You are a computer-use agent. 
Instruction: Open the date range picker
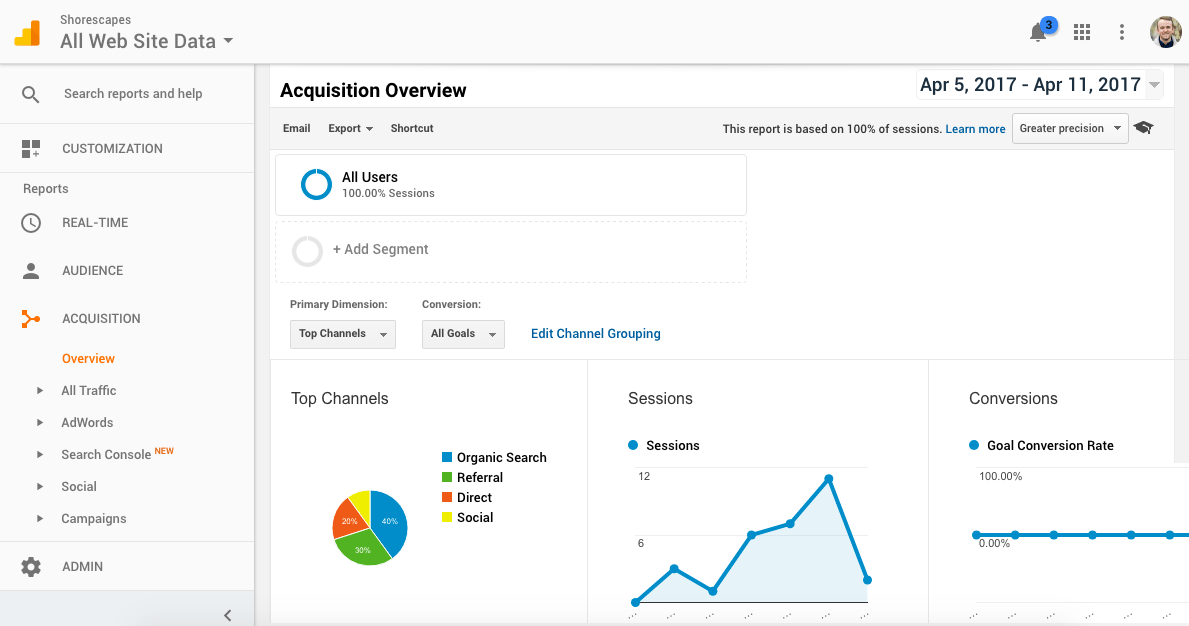pos(1040,85)
